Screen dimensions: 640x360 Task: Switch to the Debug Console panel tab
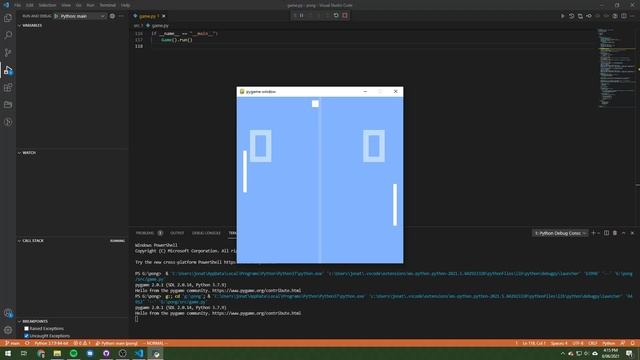click(206, 233)
